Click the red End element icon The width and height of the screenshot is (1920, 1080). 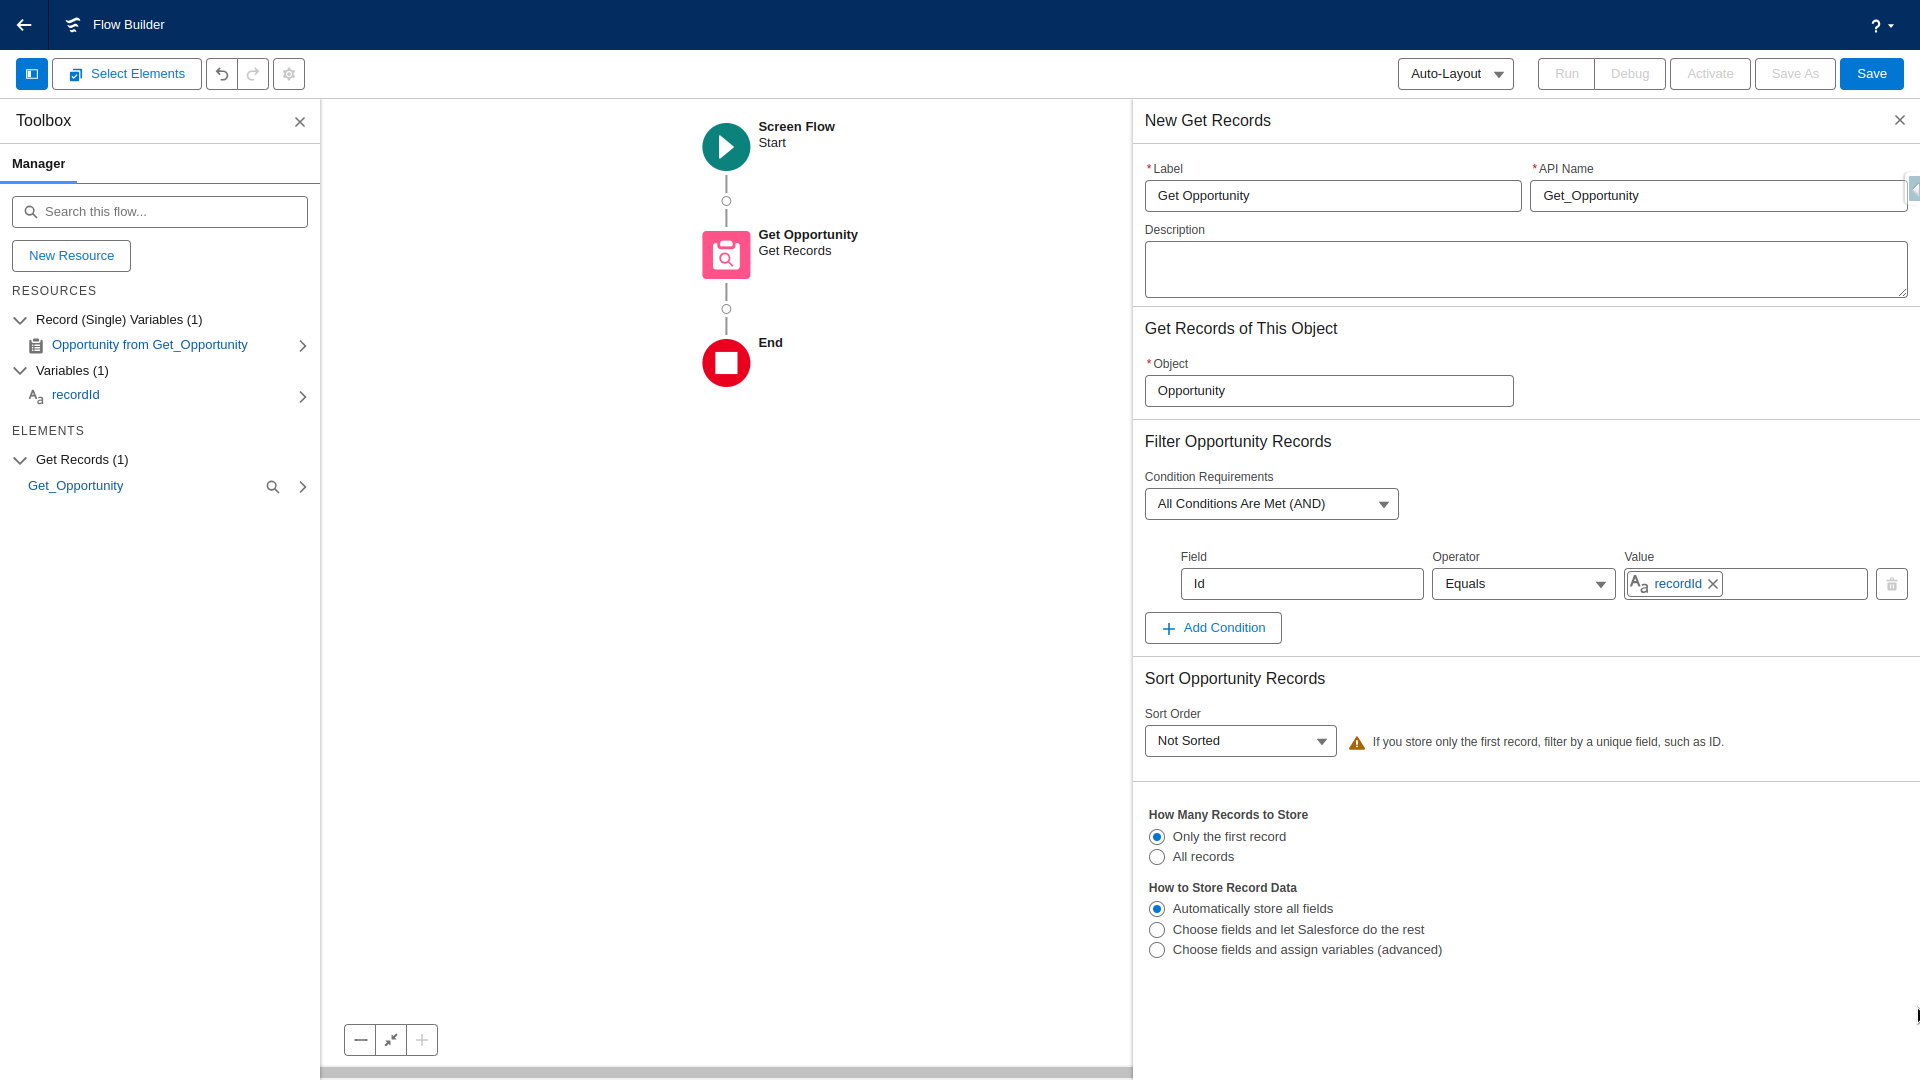tap(726, 363)
